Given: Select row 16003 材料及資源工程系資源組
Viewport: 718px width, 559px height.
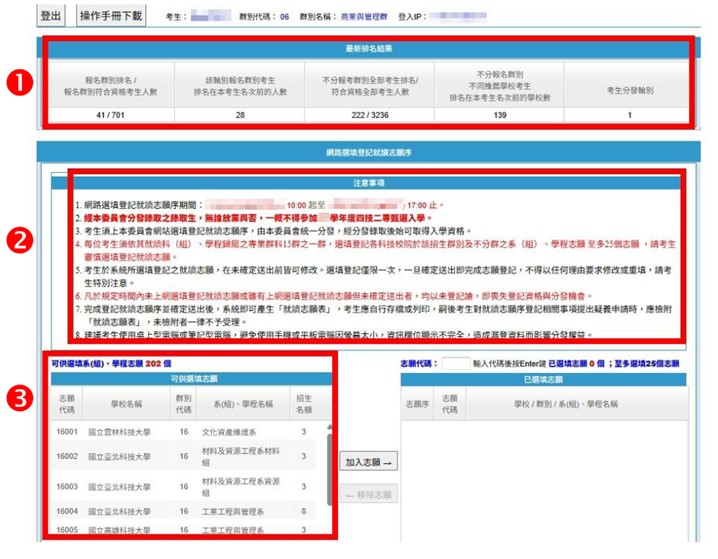Looking at the screenshot, I should (x=190, y=486).
